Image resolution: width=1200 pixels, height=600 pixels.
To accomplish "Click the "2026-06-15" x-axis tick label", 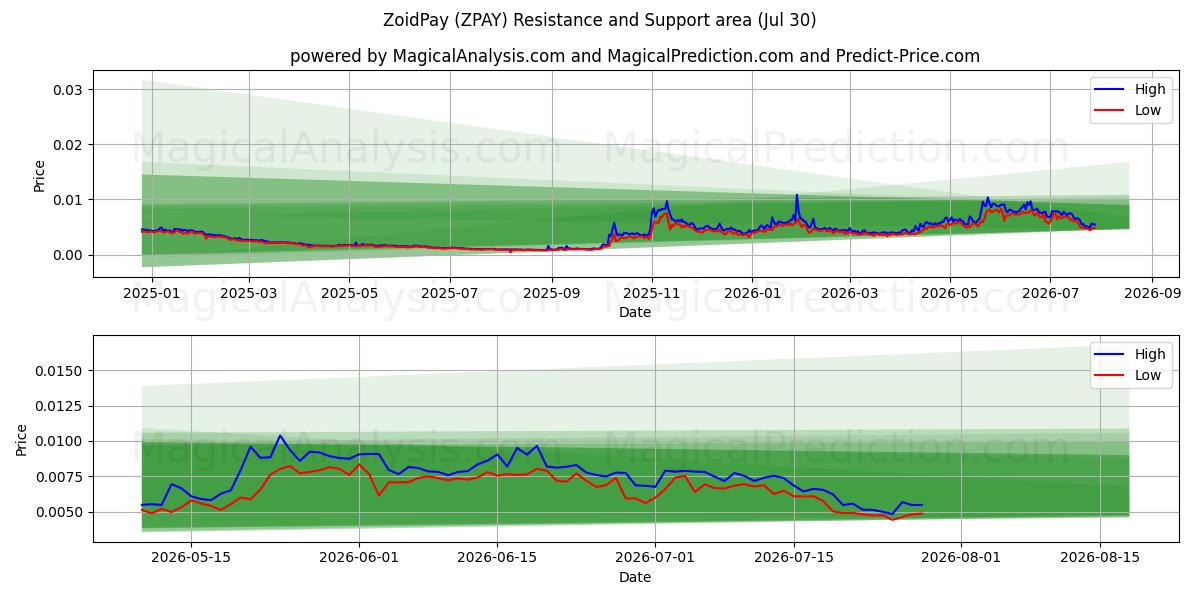I will pos(497,559).
